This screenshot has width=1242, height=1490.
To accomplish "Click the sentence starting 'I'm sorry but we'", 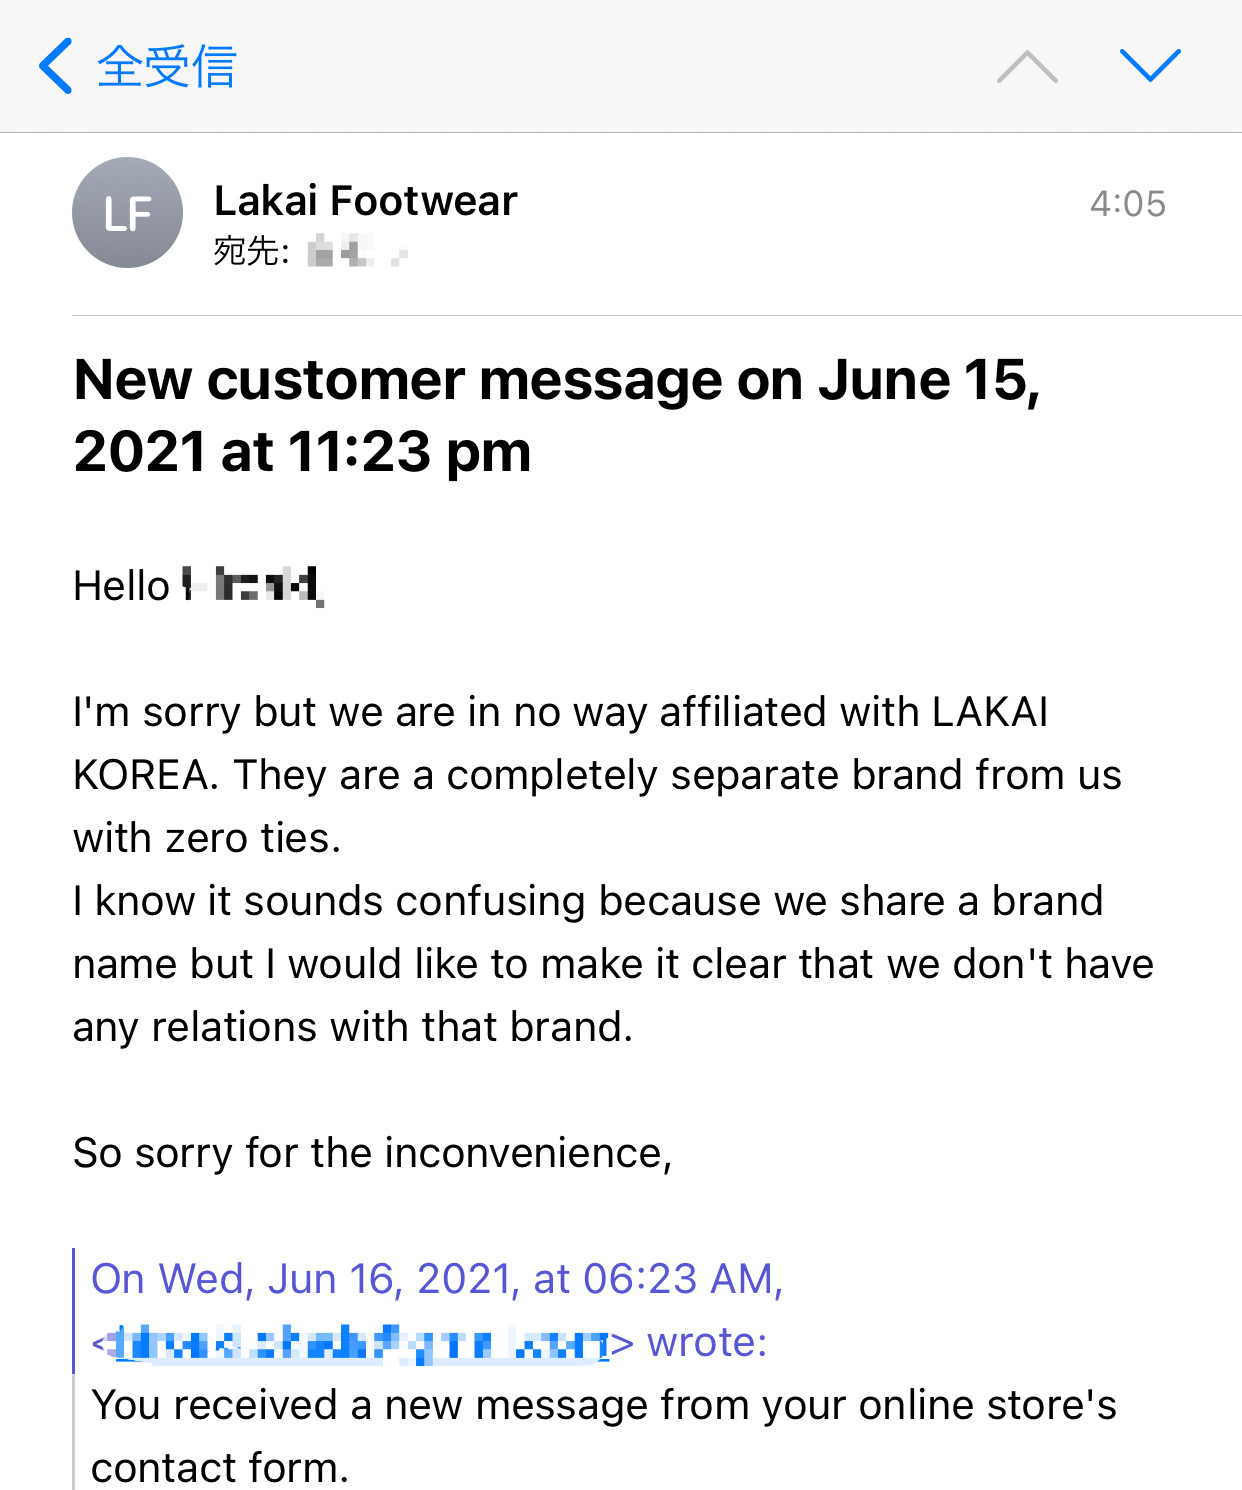I will click(560, 712).
